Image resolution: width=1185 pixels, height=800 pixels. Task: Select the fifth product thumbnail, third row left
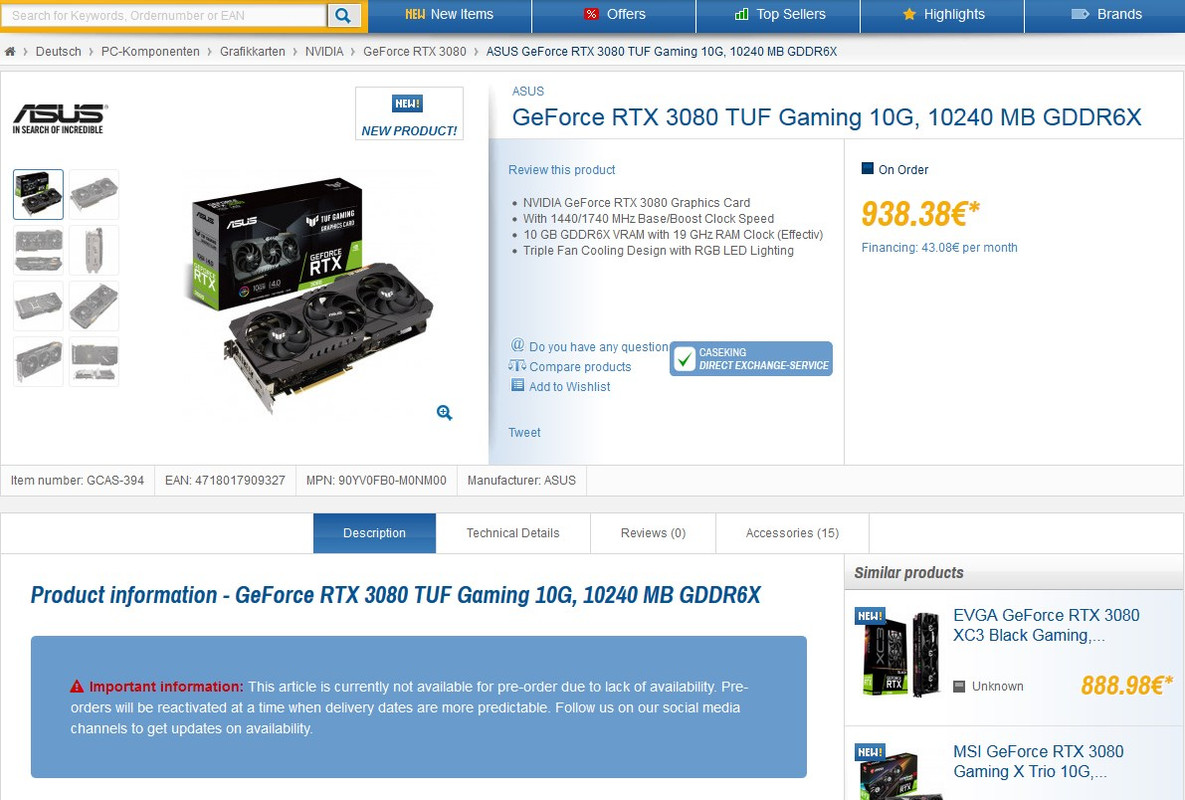39,306
